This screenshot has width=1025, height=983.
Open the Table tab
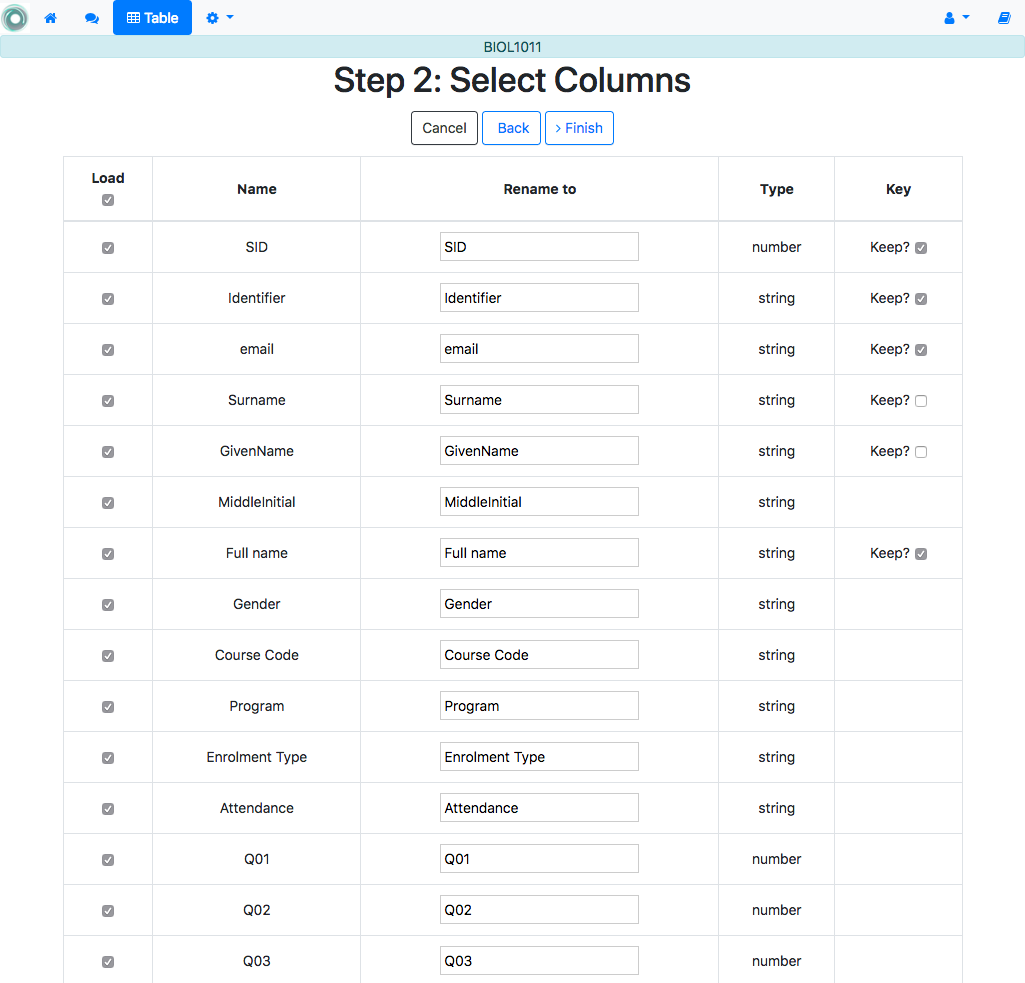152,18
